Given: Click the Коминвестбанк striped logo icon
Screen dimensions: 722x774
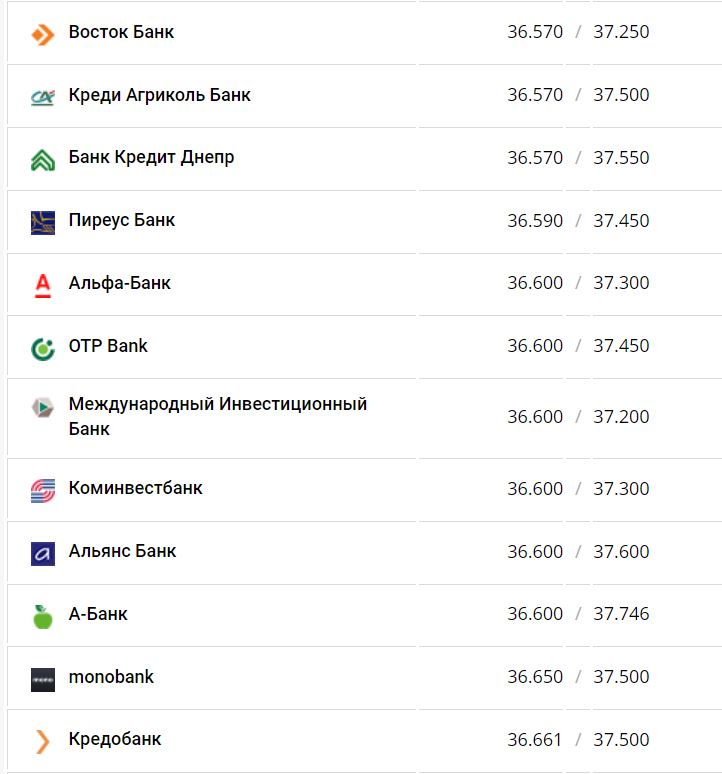Looking at the screenshot, I should (42, 491).
